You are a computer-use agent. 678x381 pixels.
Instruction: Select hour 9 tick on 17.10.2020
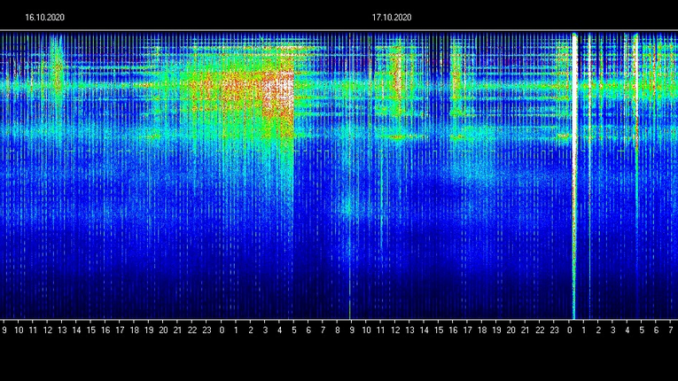coord(352,330)
